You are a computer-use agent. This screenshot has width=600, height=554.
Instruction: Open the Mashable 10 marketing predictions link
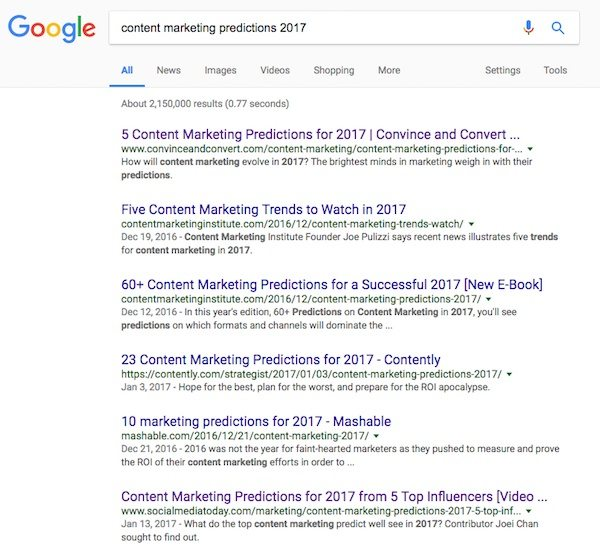[256, 421]
